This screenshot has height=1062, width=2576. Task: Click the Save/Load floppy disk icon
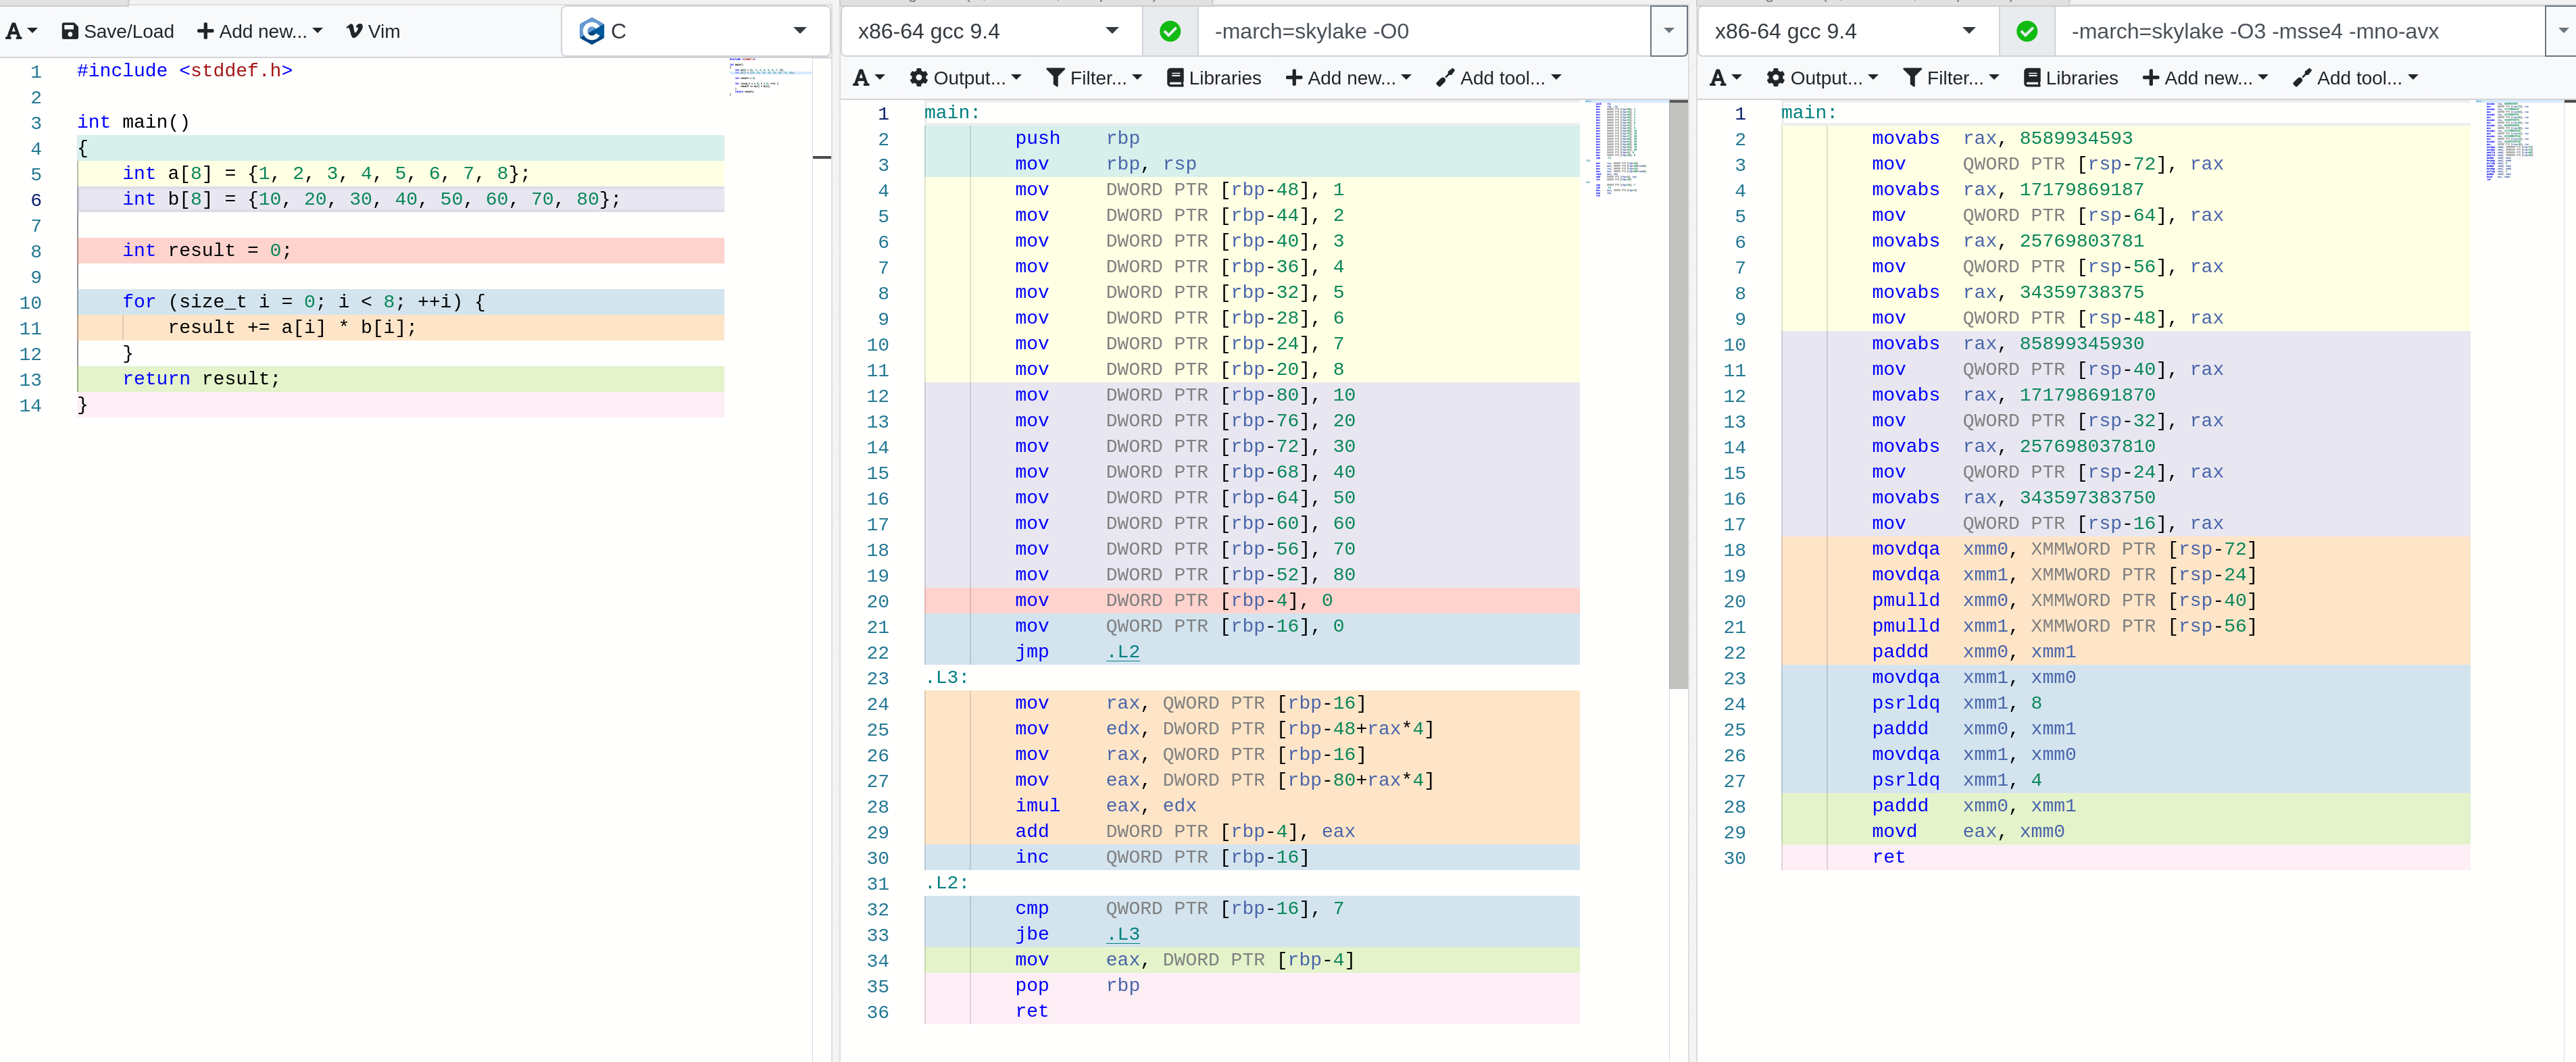[70, 32]
